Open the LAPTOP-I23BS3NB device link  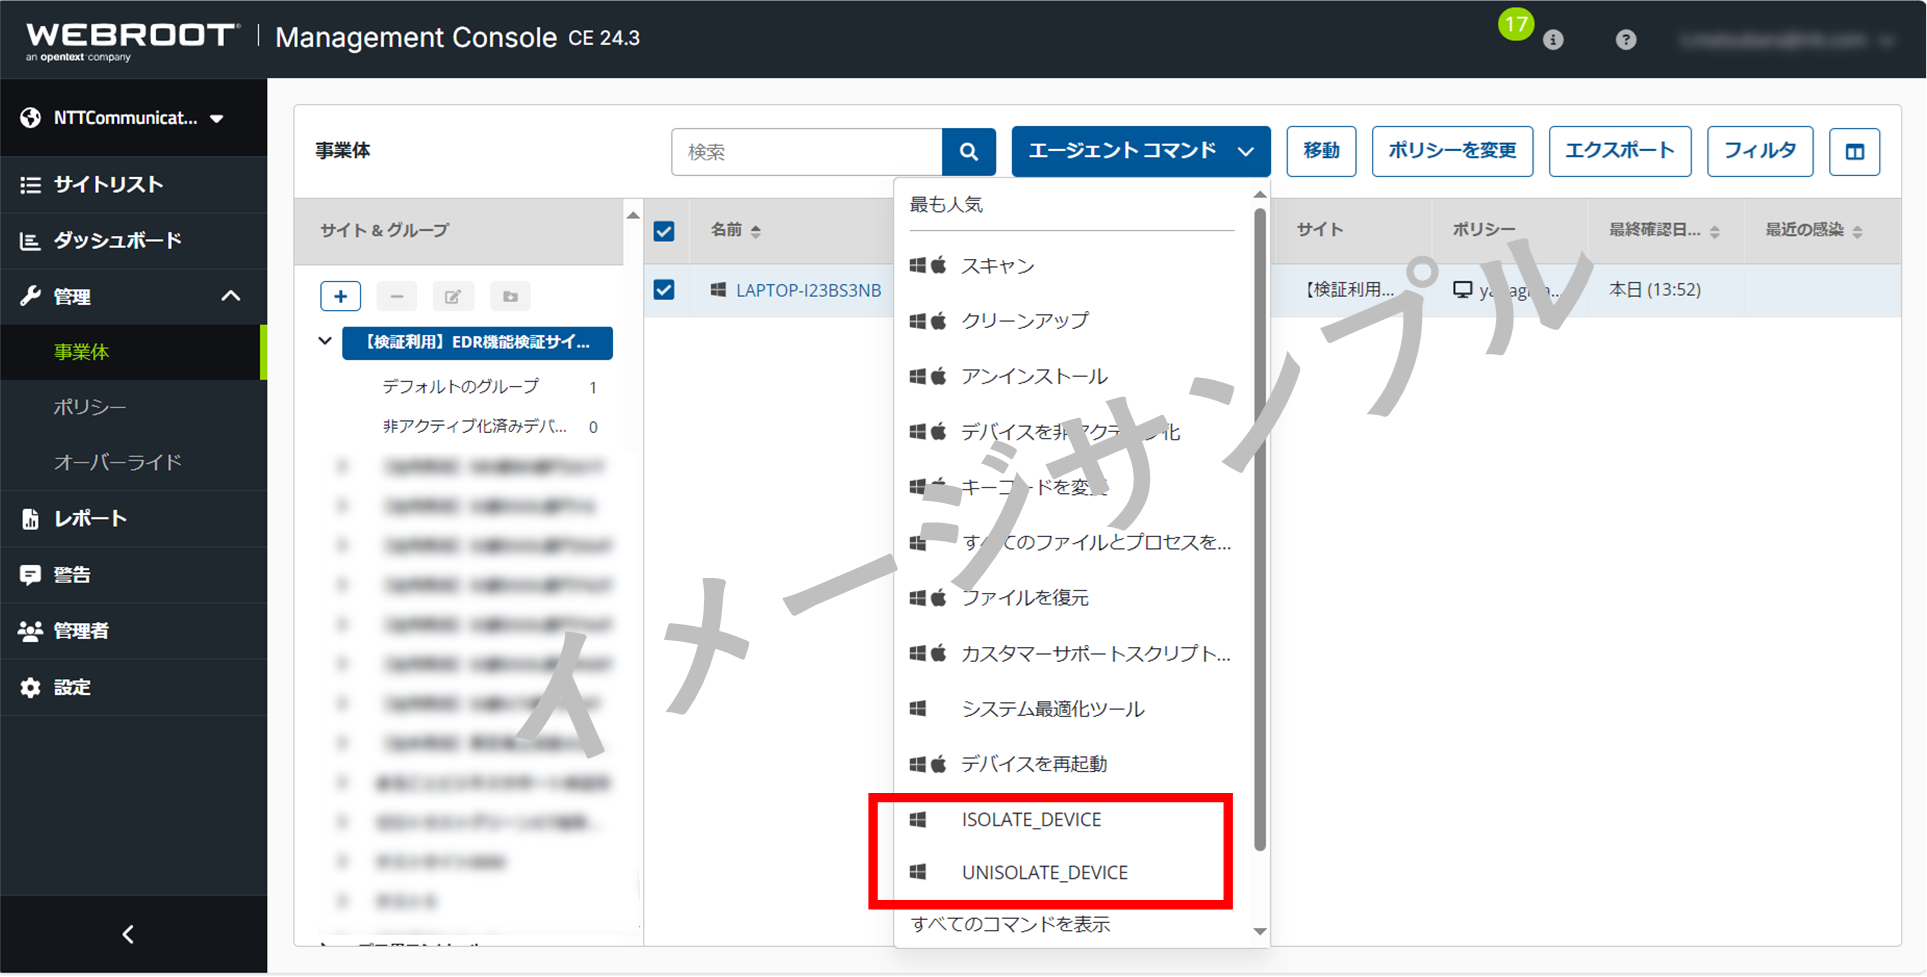click(808, 290)
